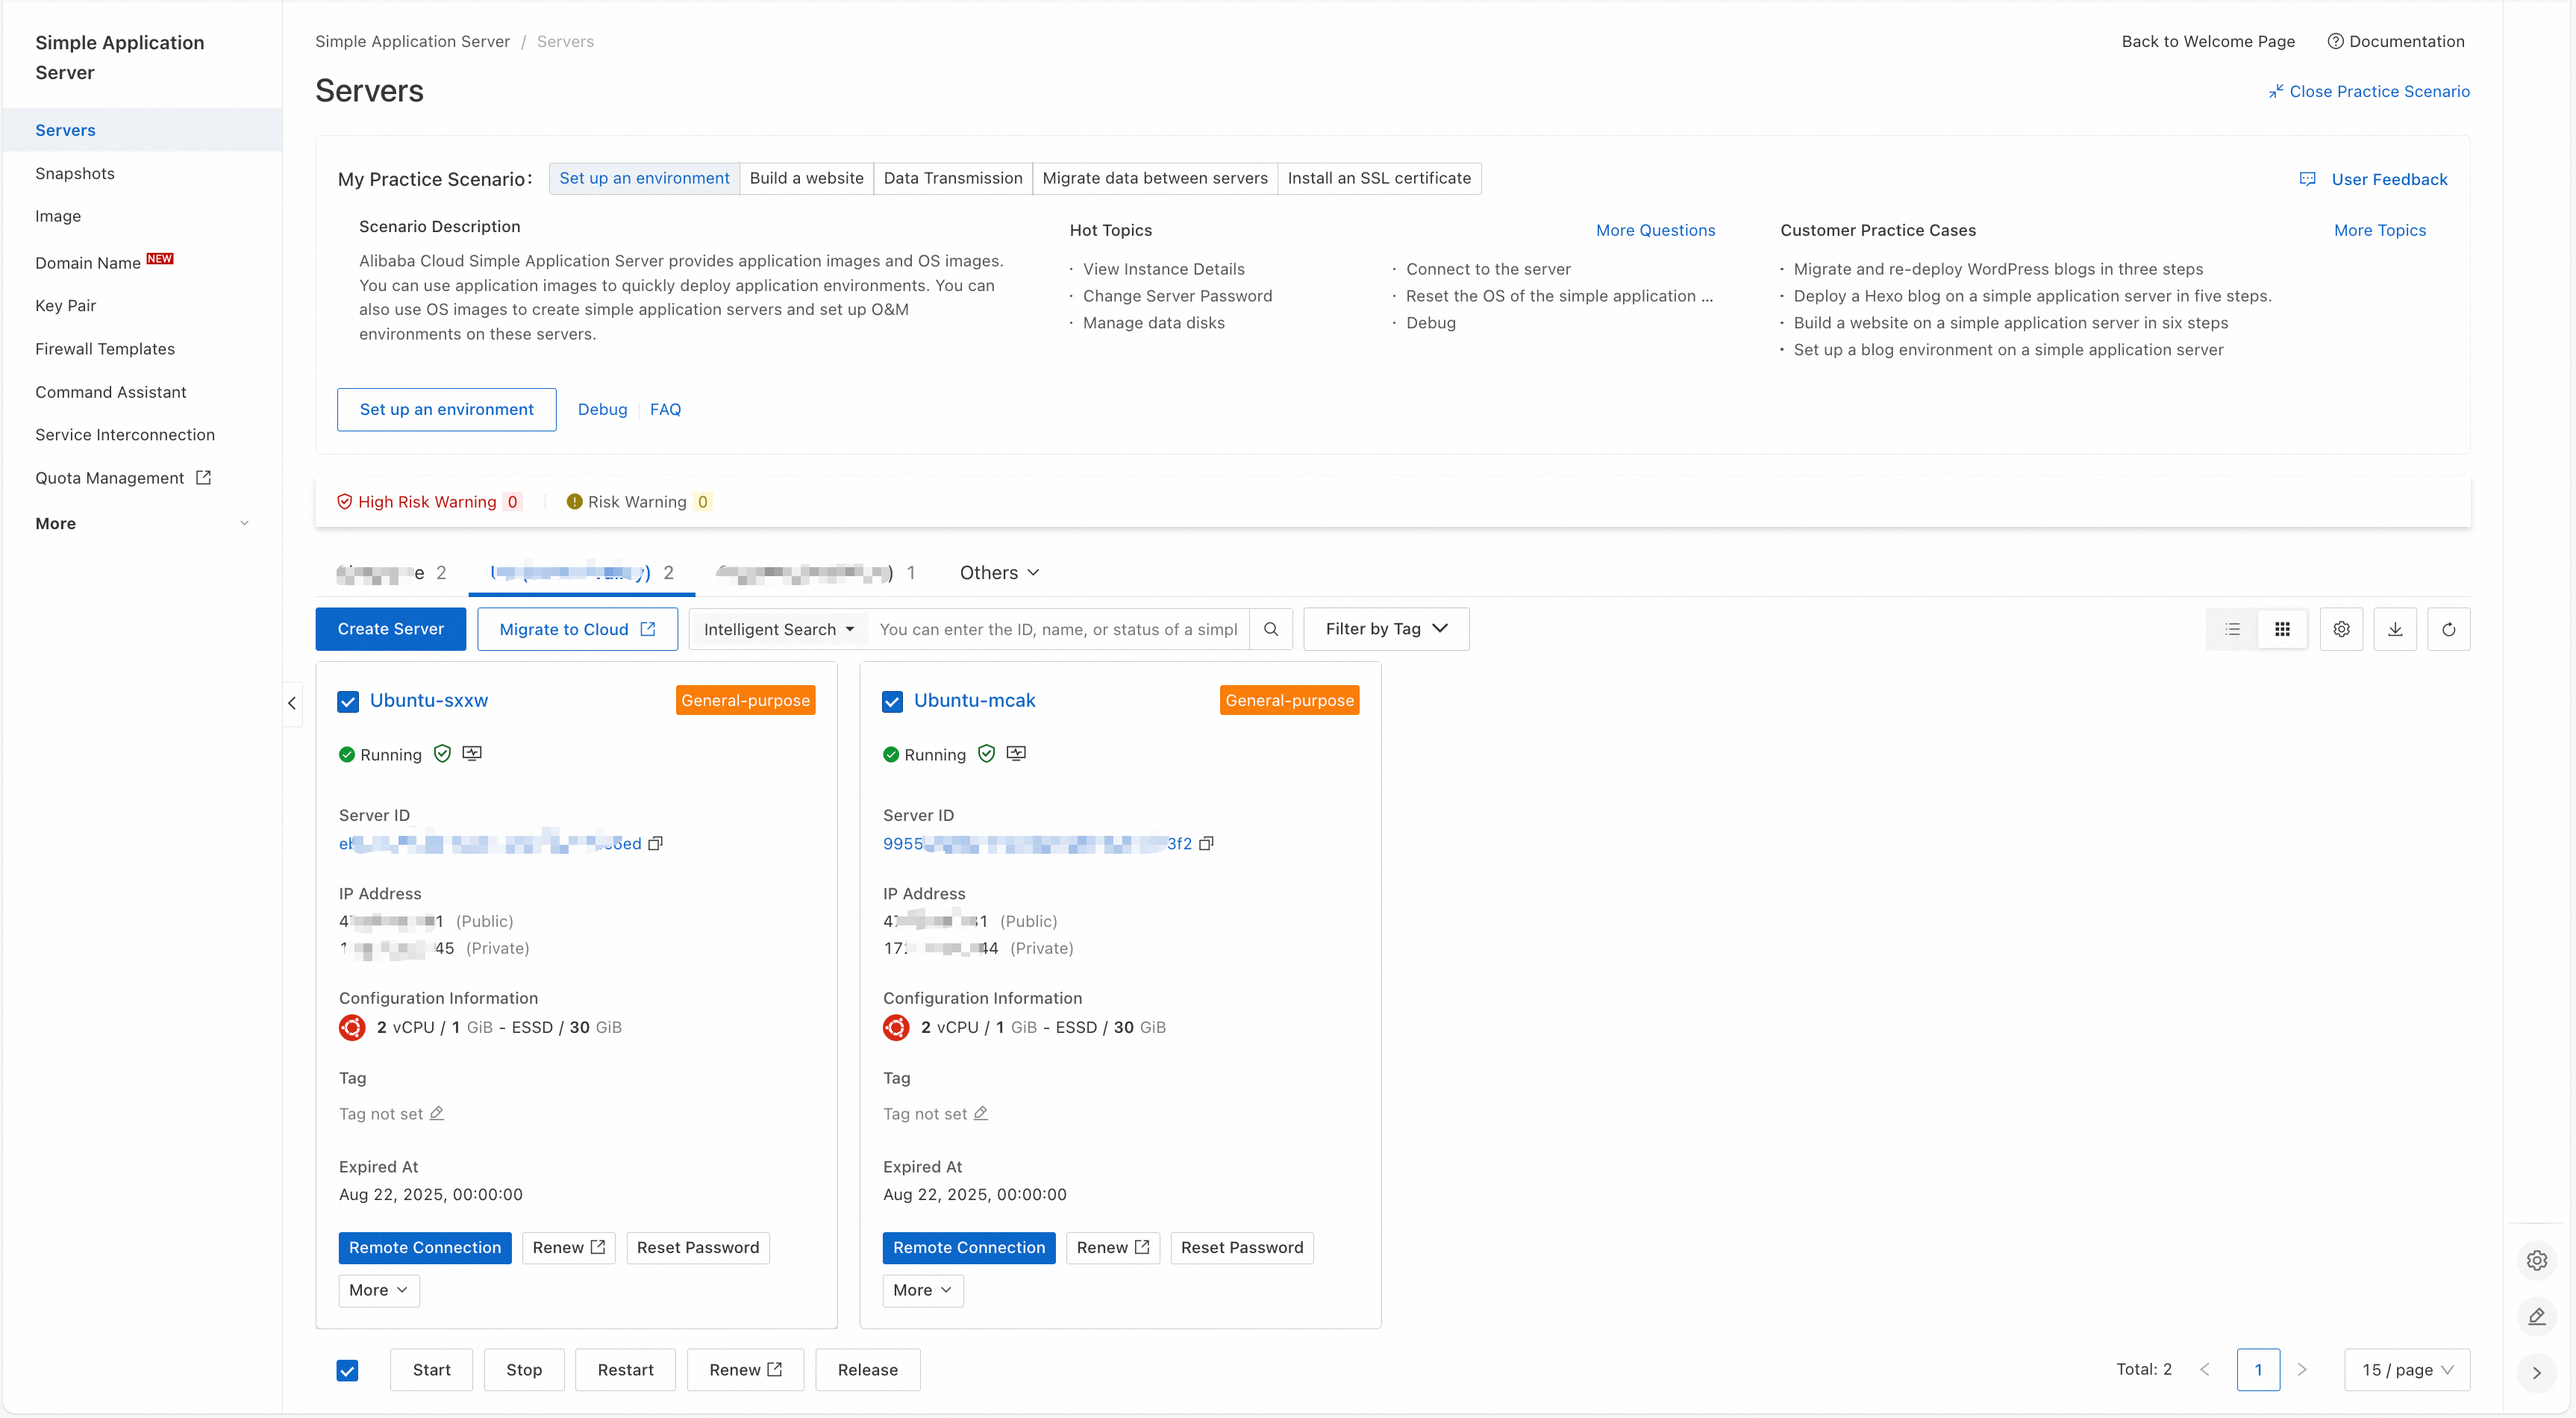The image size is (2576, 1418).
Task: Toggle the select-all checkbox near Start button
Action: 347,1370
